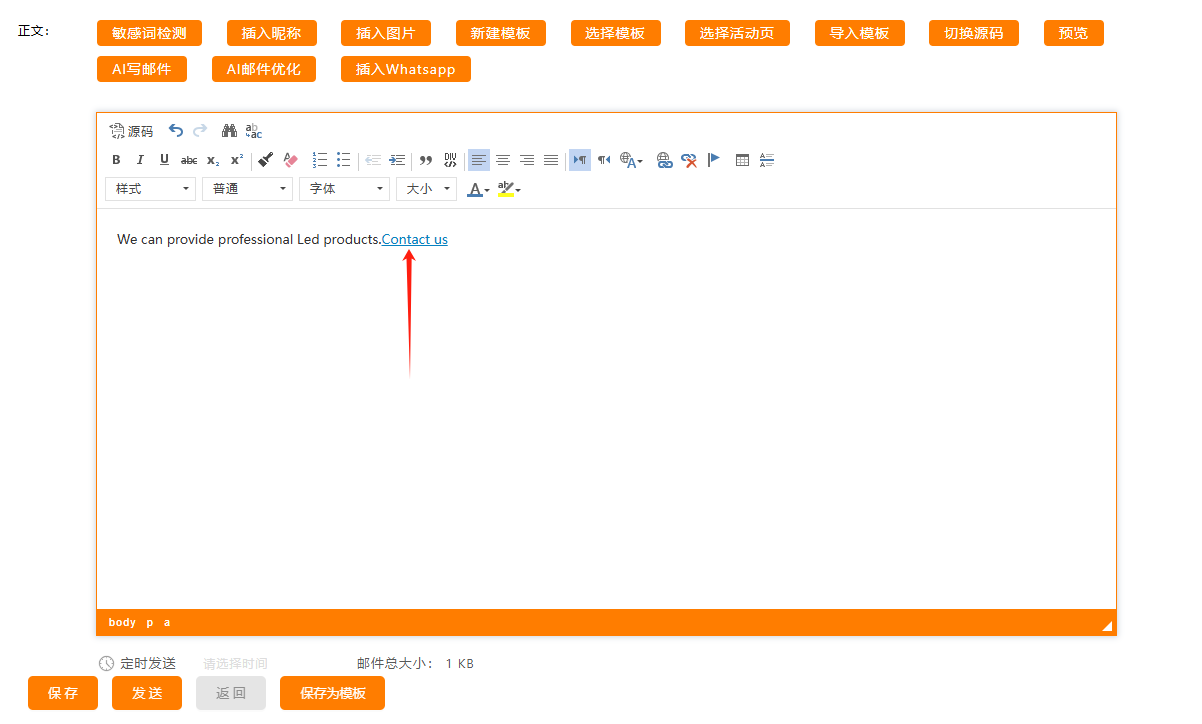Click the 请选择时间 time field
1202x724 pixels.
(235, 663)
